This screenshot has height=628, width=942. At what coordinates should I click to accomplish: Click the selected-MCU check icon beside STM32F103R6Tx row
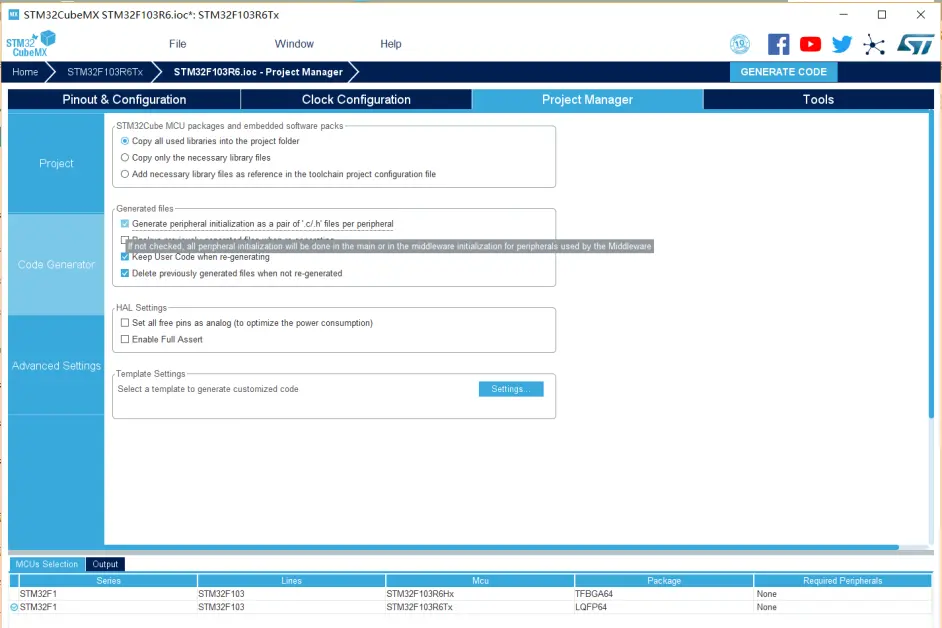pyautogui.click(x=14, y=607)
